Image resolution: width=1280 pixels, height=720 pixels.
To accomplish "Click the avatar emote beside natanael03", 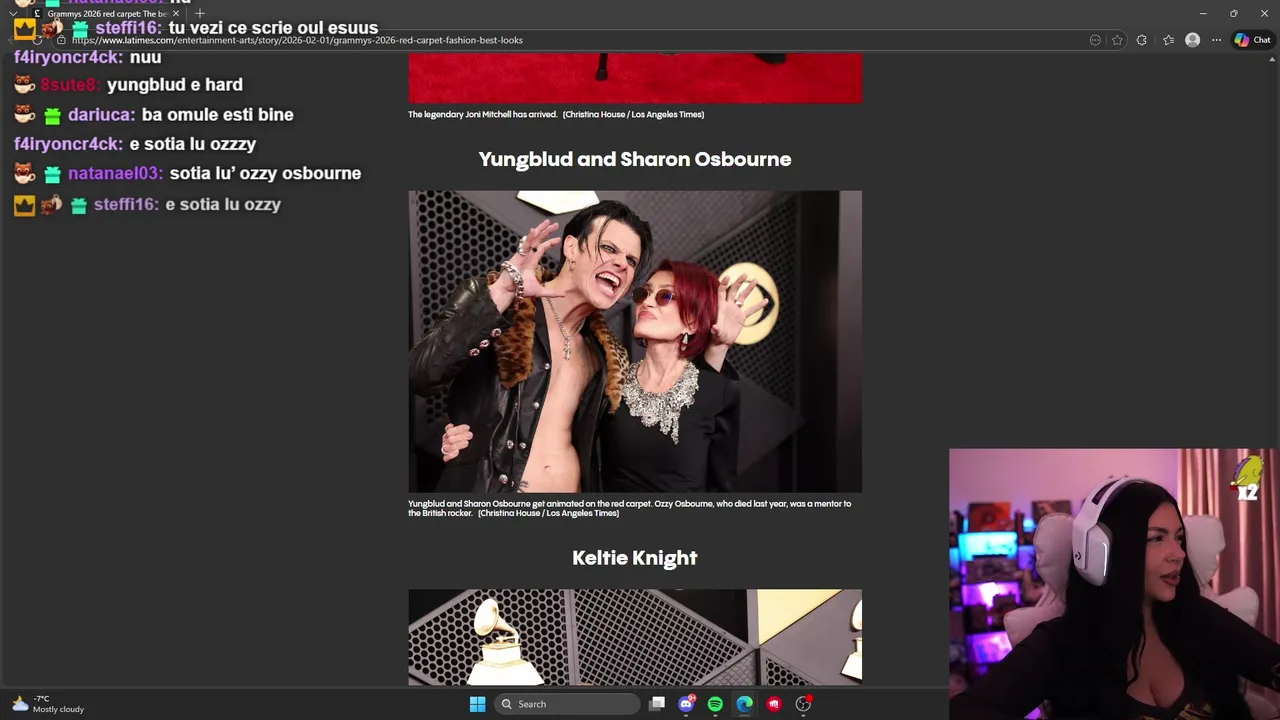I will tap(25, 173).
